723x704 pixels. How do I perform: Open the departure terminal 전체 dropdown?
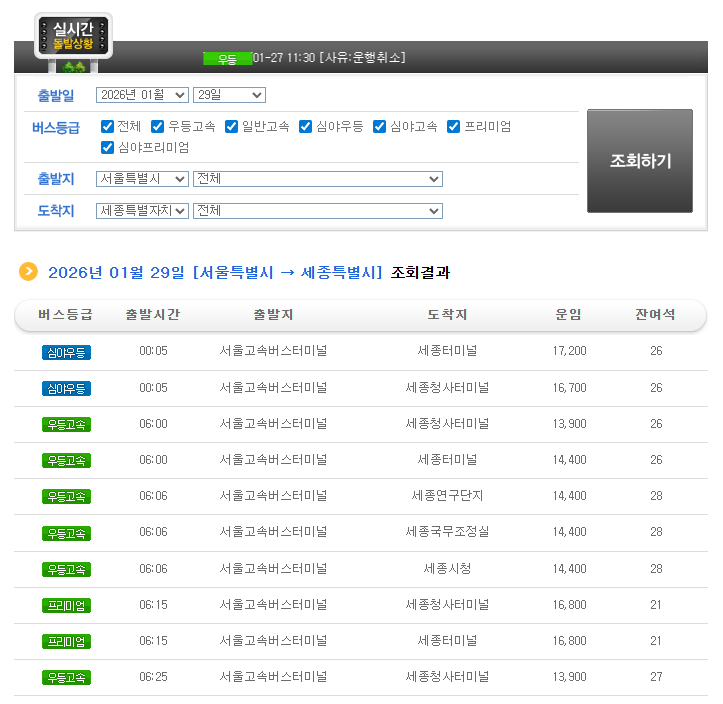[x=317, y=179]
